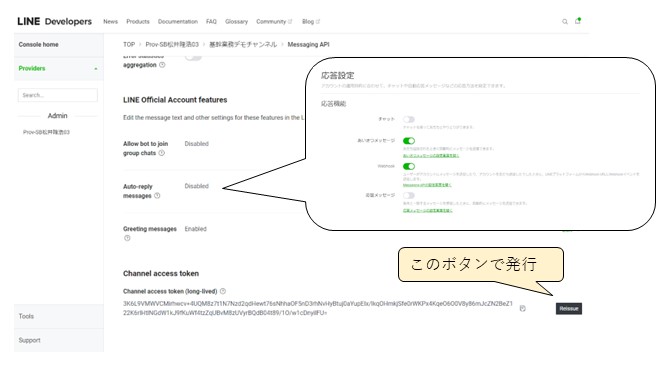The image size is (672, 378).
Task: Open the search icon in the header
Action: (x=565, y=22)
